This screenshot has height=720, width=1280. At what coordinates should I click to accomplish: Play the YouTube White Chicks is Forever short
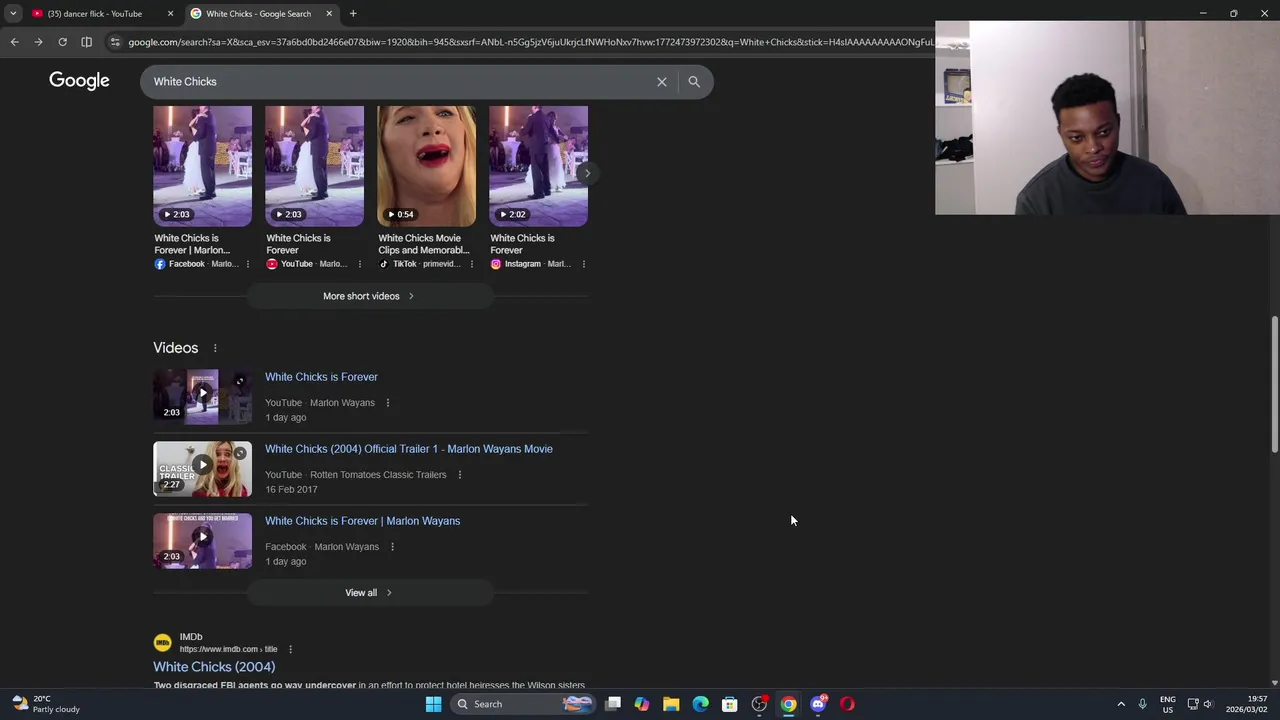click(x=314, y=166)
